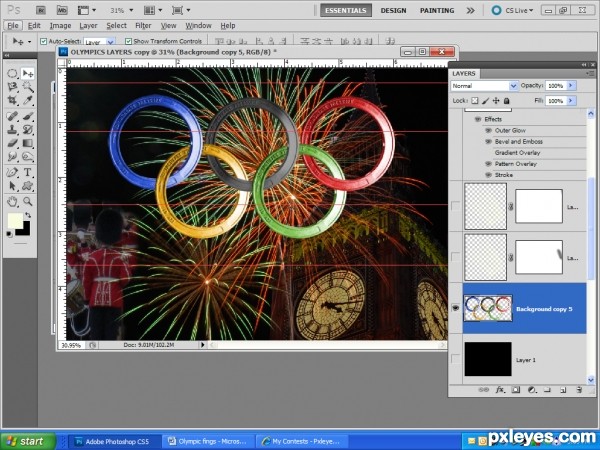
Task: Open the Fill slider arrow
Action: (571, 101)
